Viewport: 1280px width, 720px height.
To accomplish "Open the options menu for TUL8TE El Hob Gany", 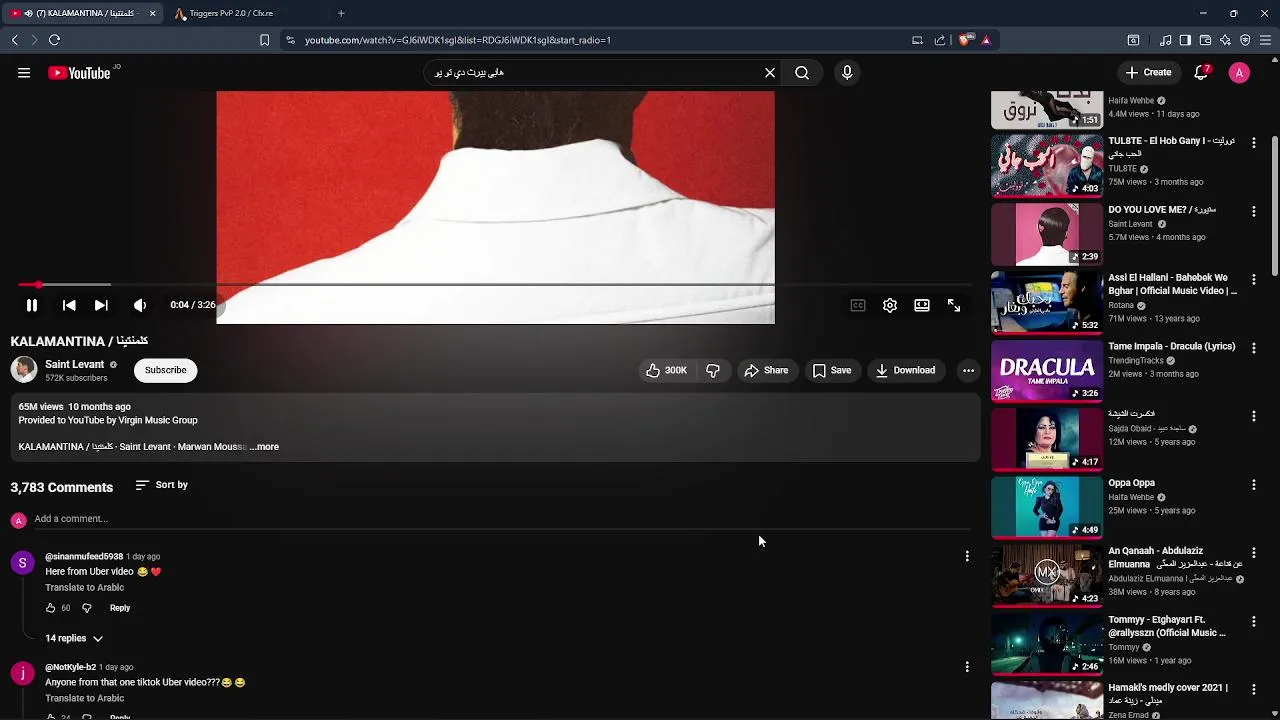I will click(1254, 143).
